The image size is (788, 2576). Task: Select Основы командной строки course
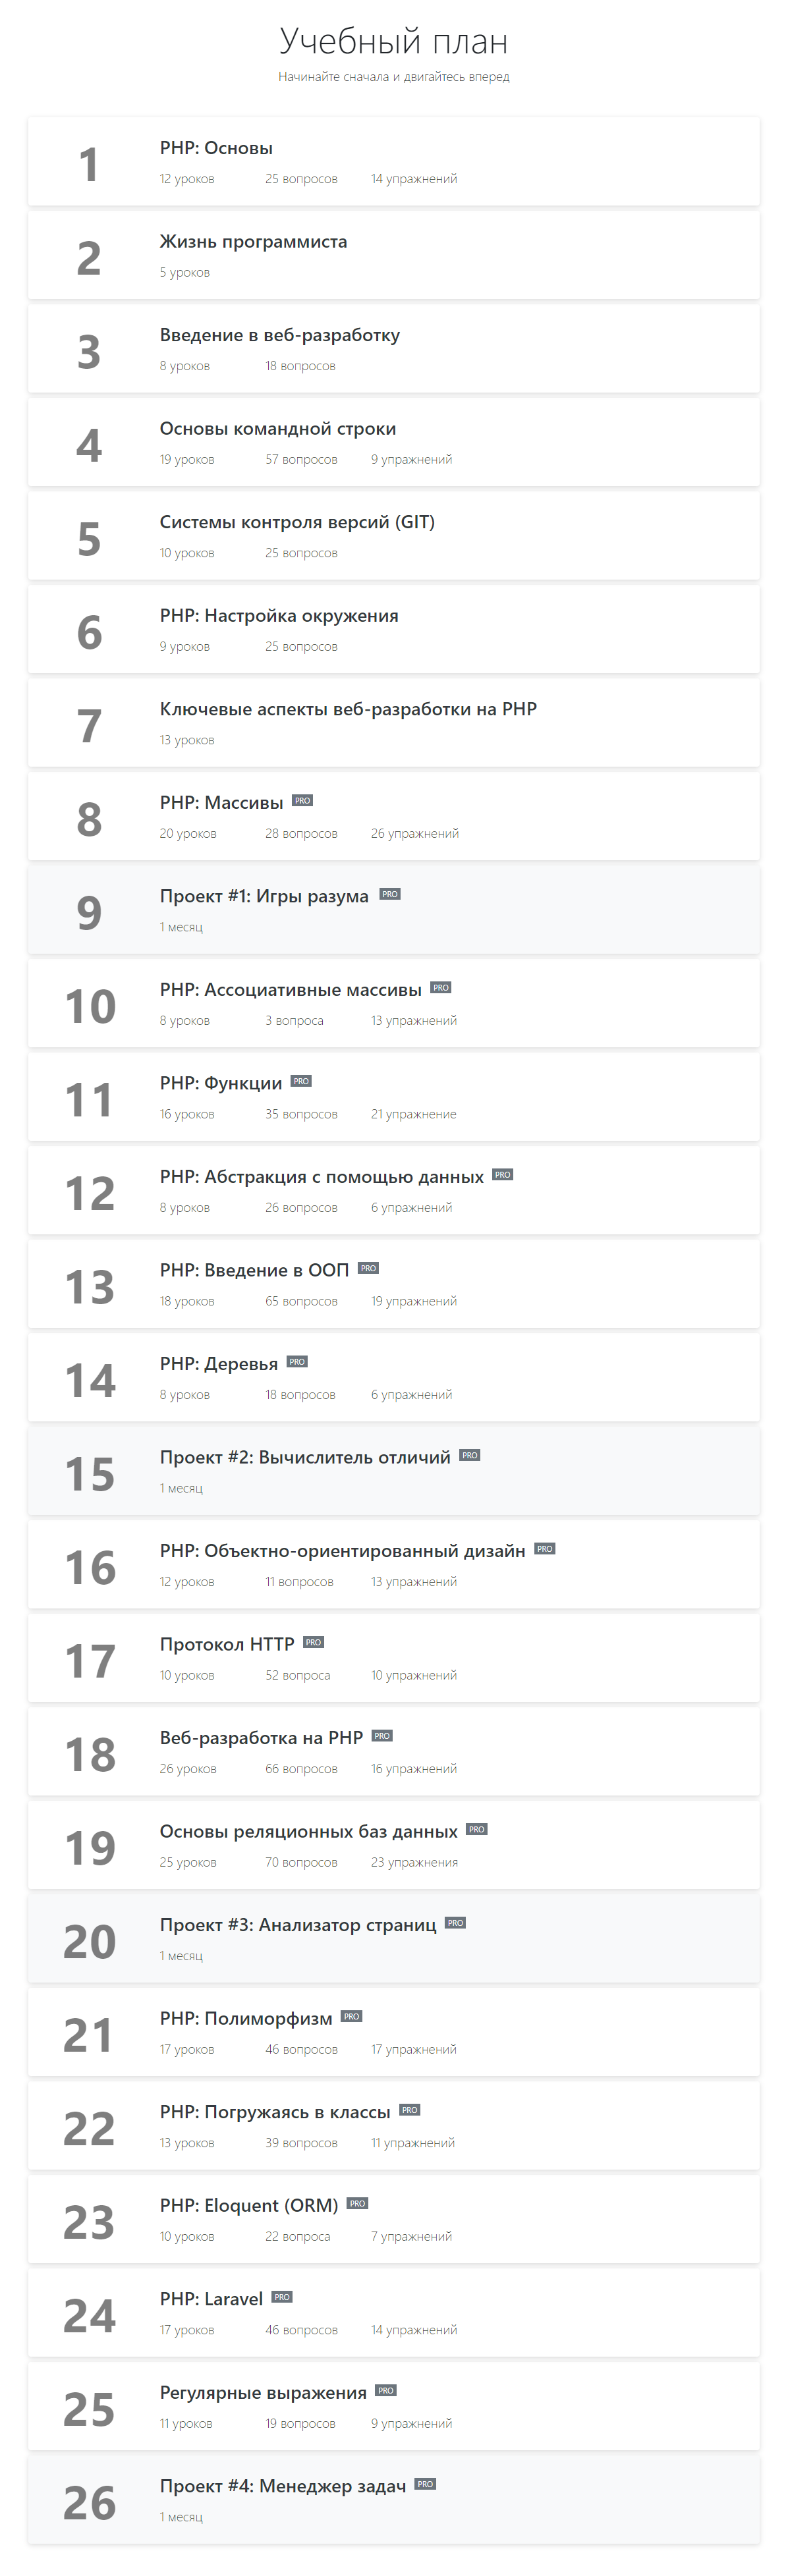click(394, 442)
